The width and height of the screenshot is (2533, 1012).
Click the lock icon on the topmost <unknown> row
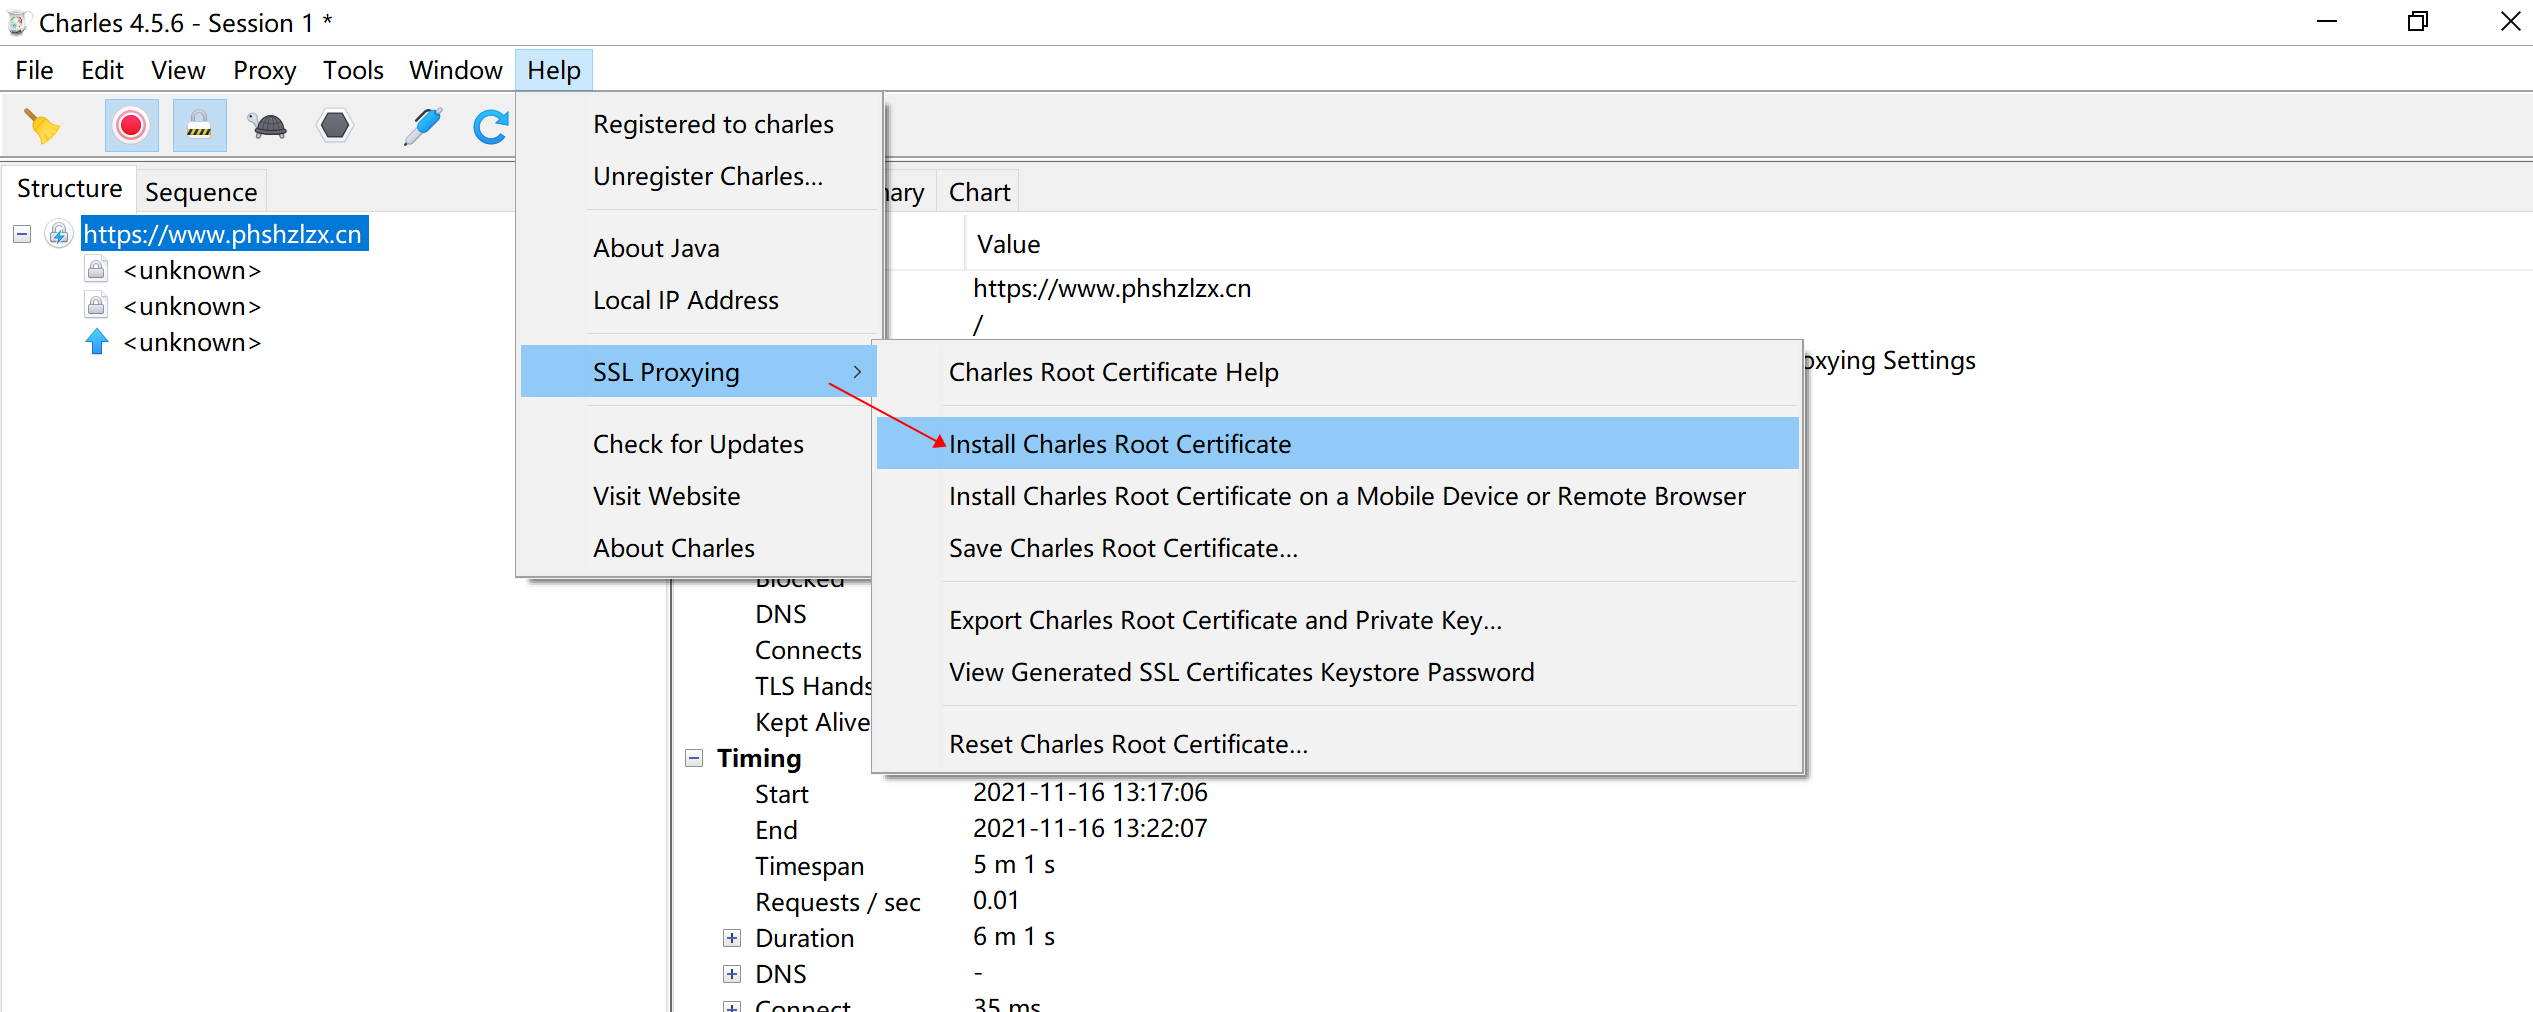click(96, 270)
